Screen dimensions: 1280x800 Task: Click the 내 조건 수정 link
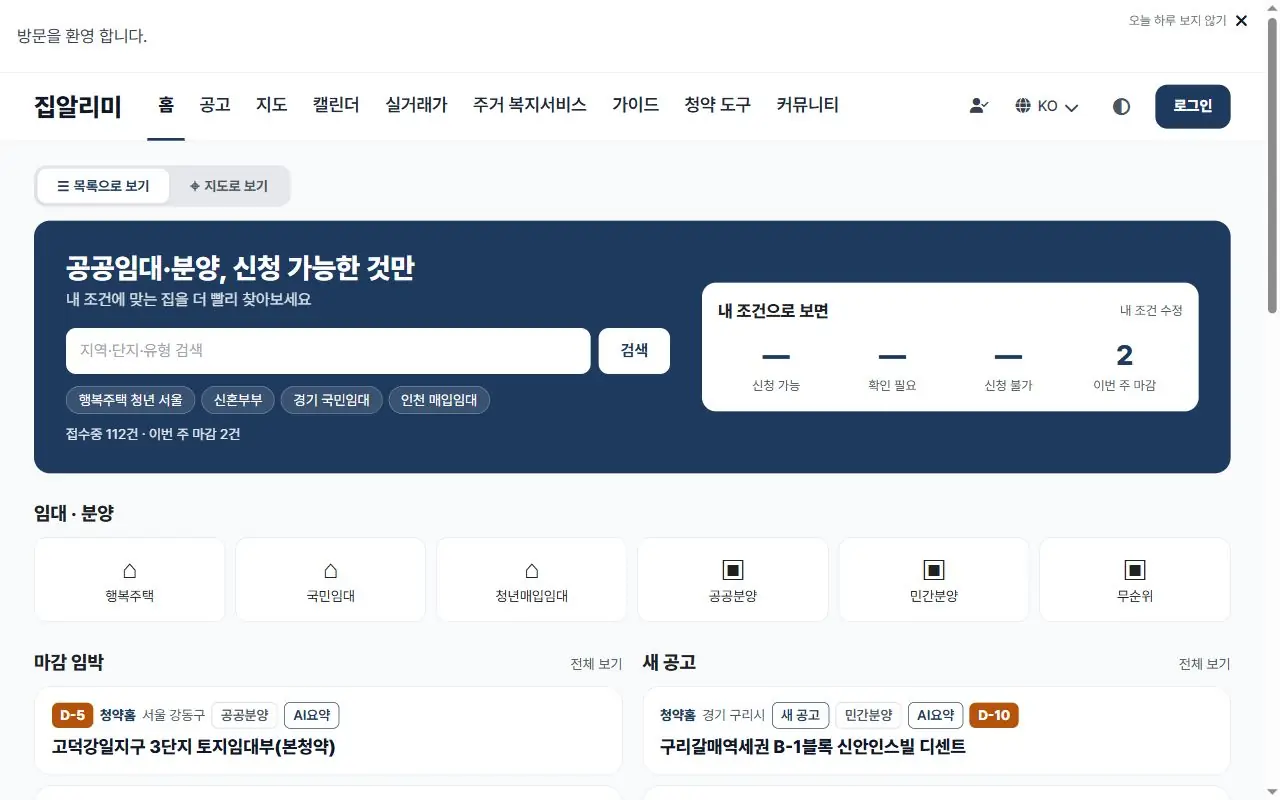click(1151, 311)
